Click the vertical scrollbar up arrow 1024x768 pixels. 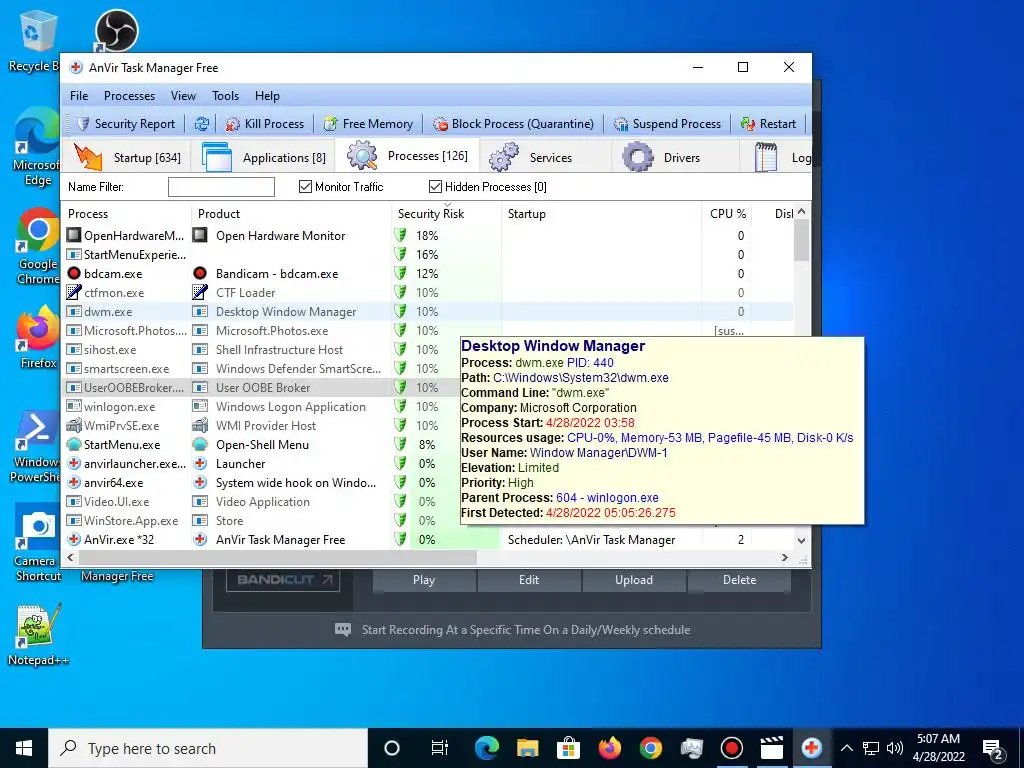[801, 212]
